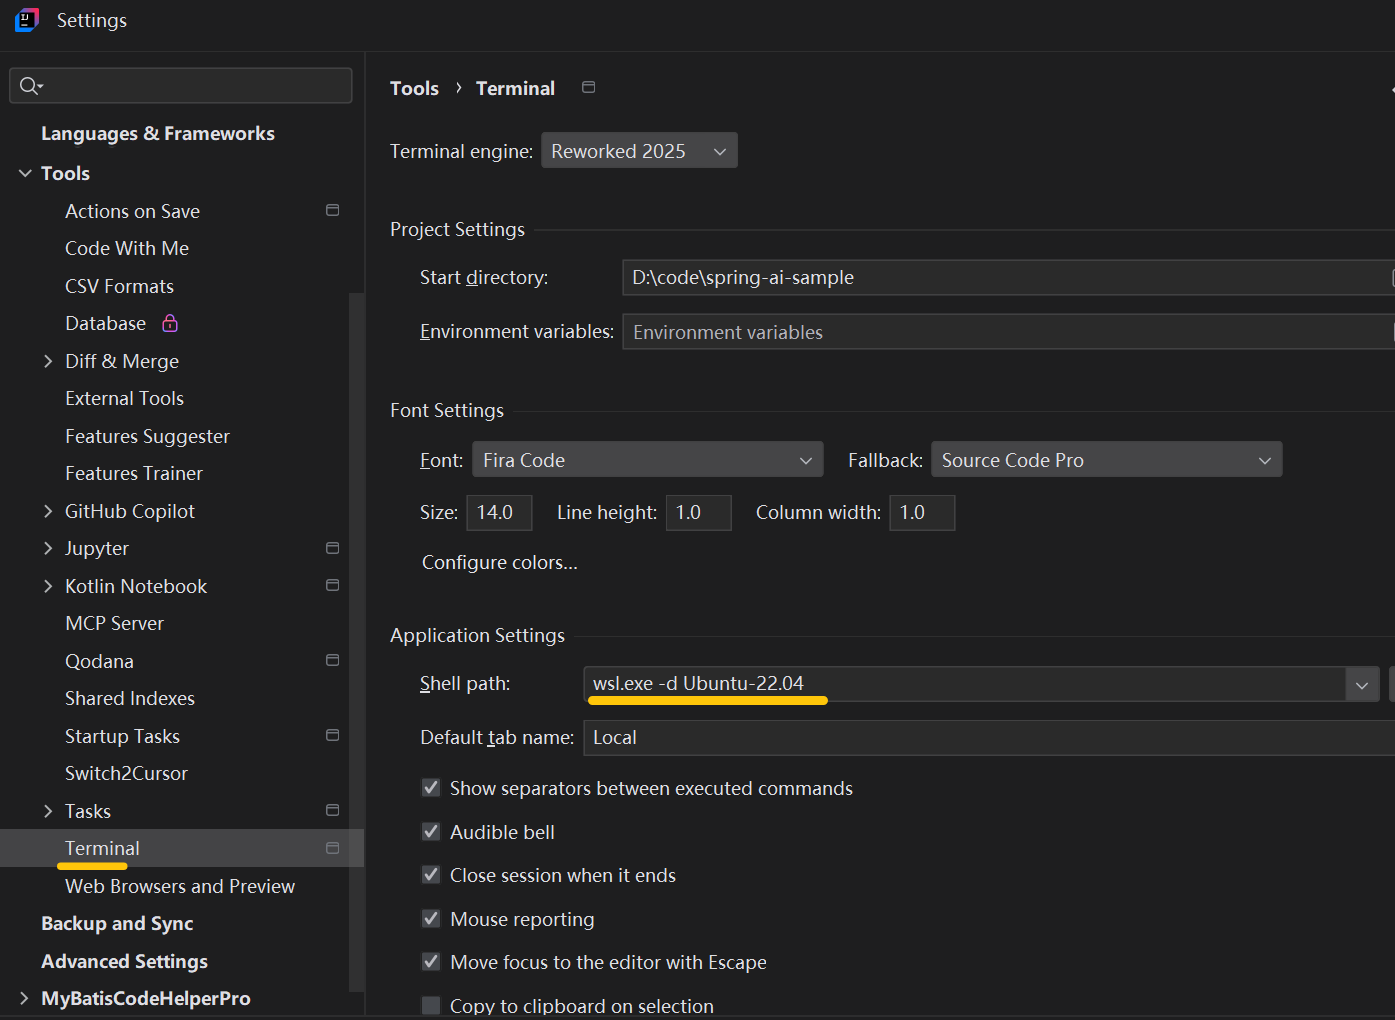Select Features Trainer

134,473
